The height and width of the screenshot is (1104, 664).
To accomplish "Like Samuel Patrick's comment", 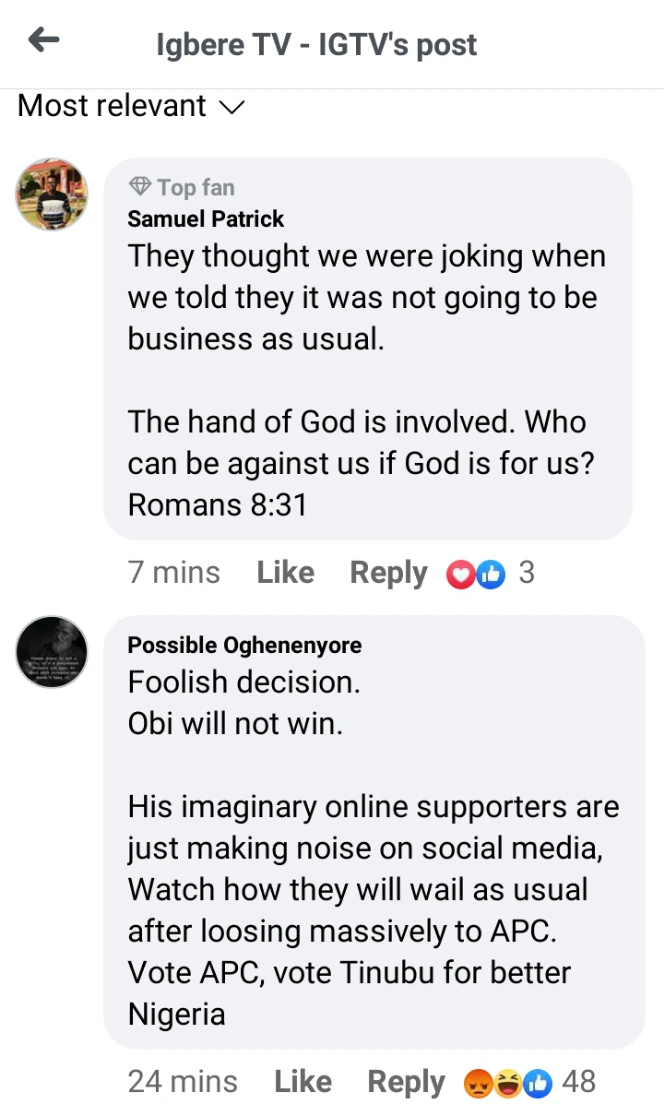I will (x=285, y=572).
